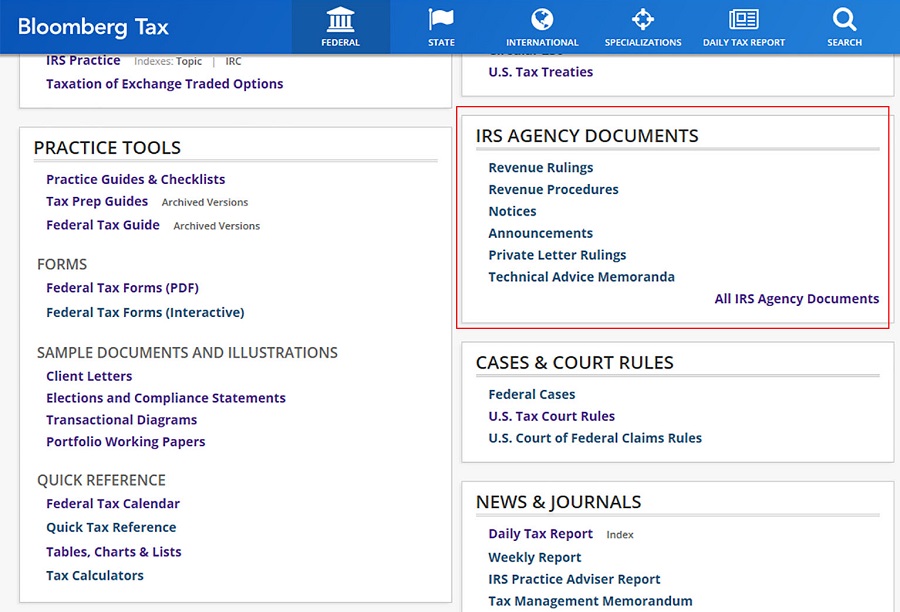
Task: Open the State flag icon
Action: tap(441, 20)
